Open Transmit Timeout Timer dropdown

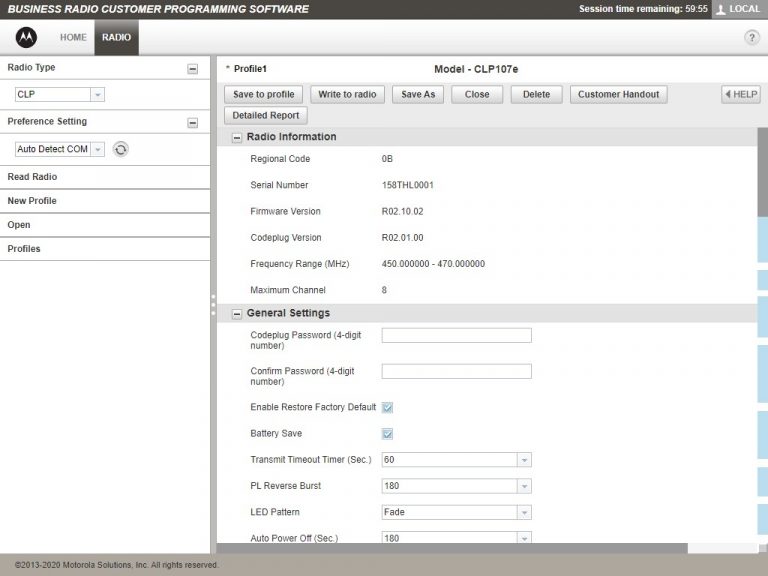pos(523,460)
